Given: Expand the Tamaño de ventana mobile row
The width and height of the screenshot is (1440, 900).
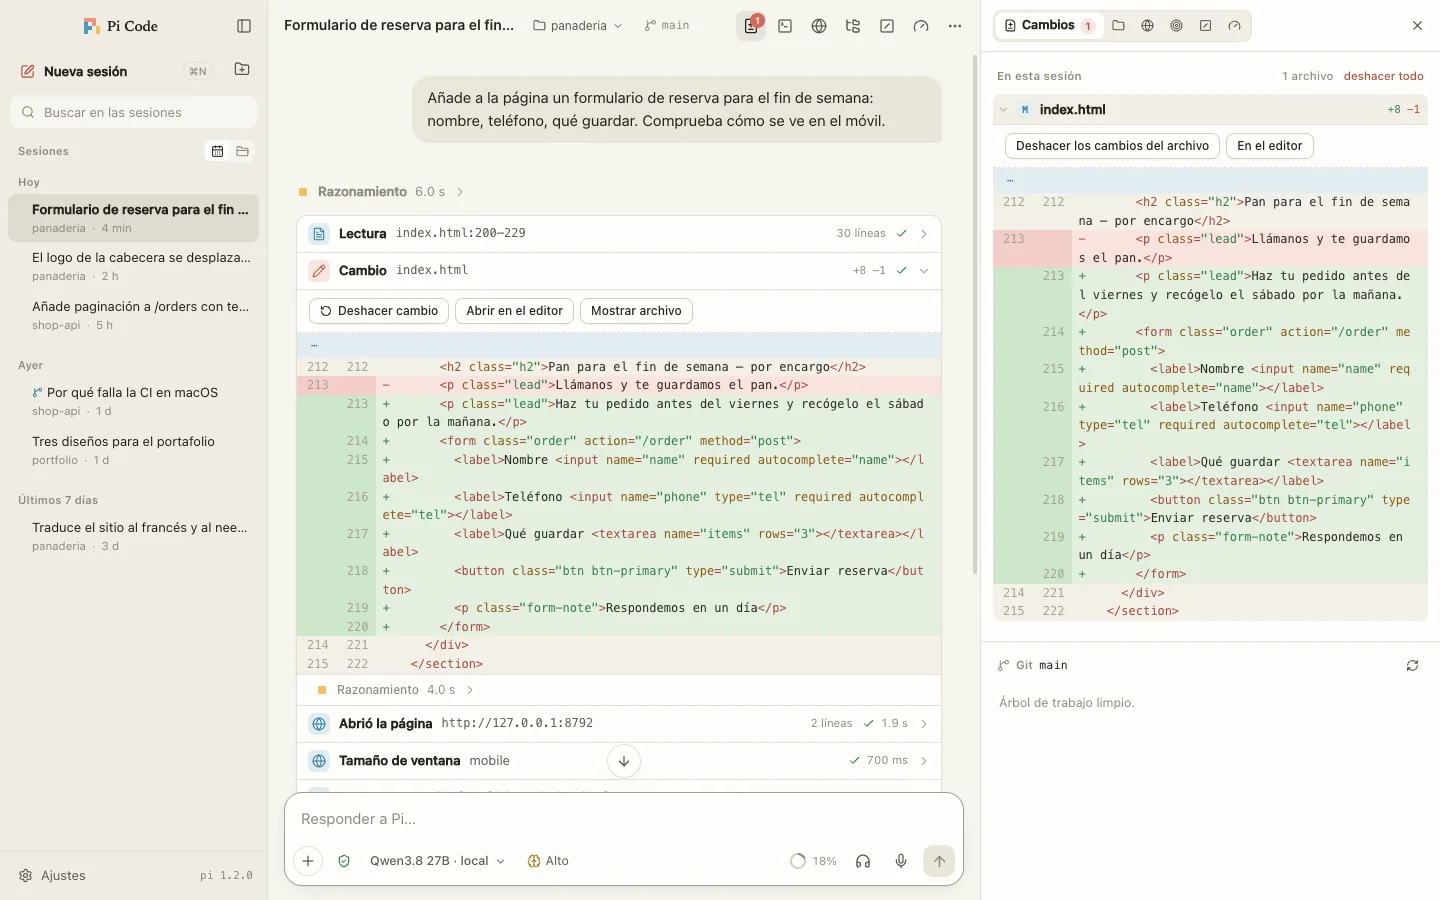Looking at the screenshot, I should click(x=619, y=761).
